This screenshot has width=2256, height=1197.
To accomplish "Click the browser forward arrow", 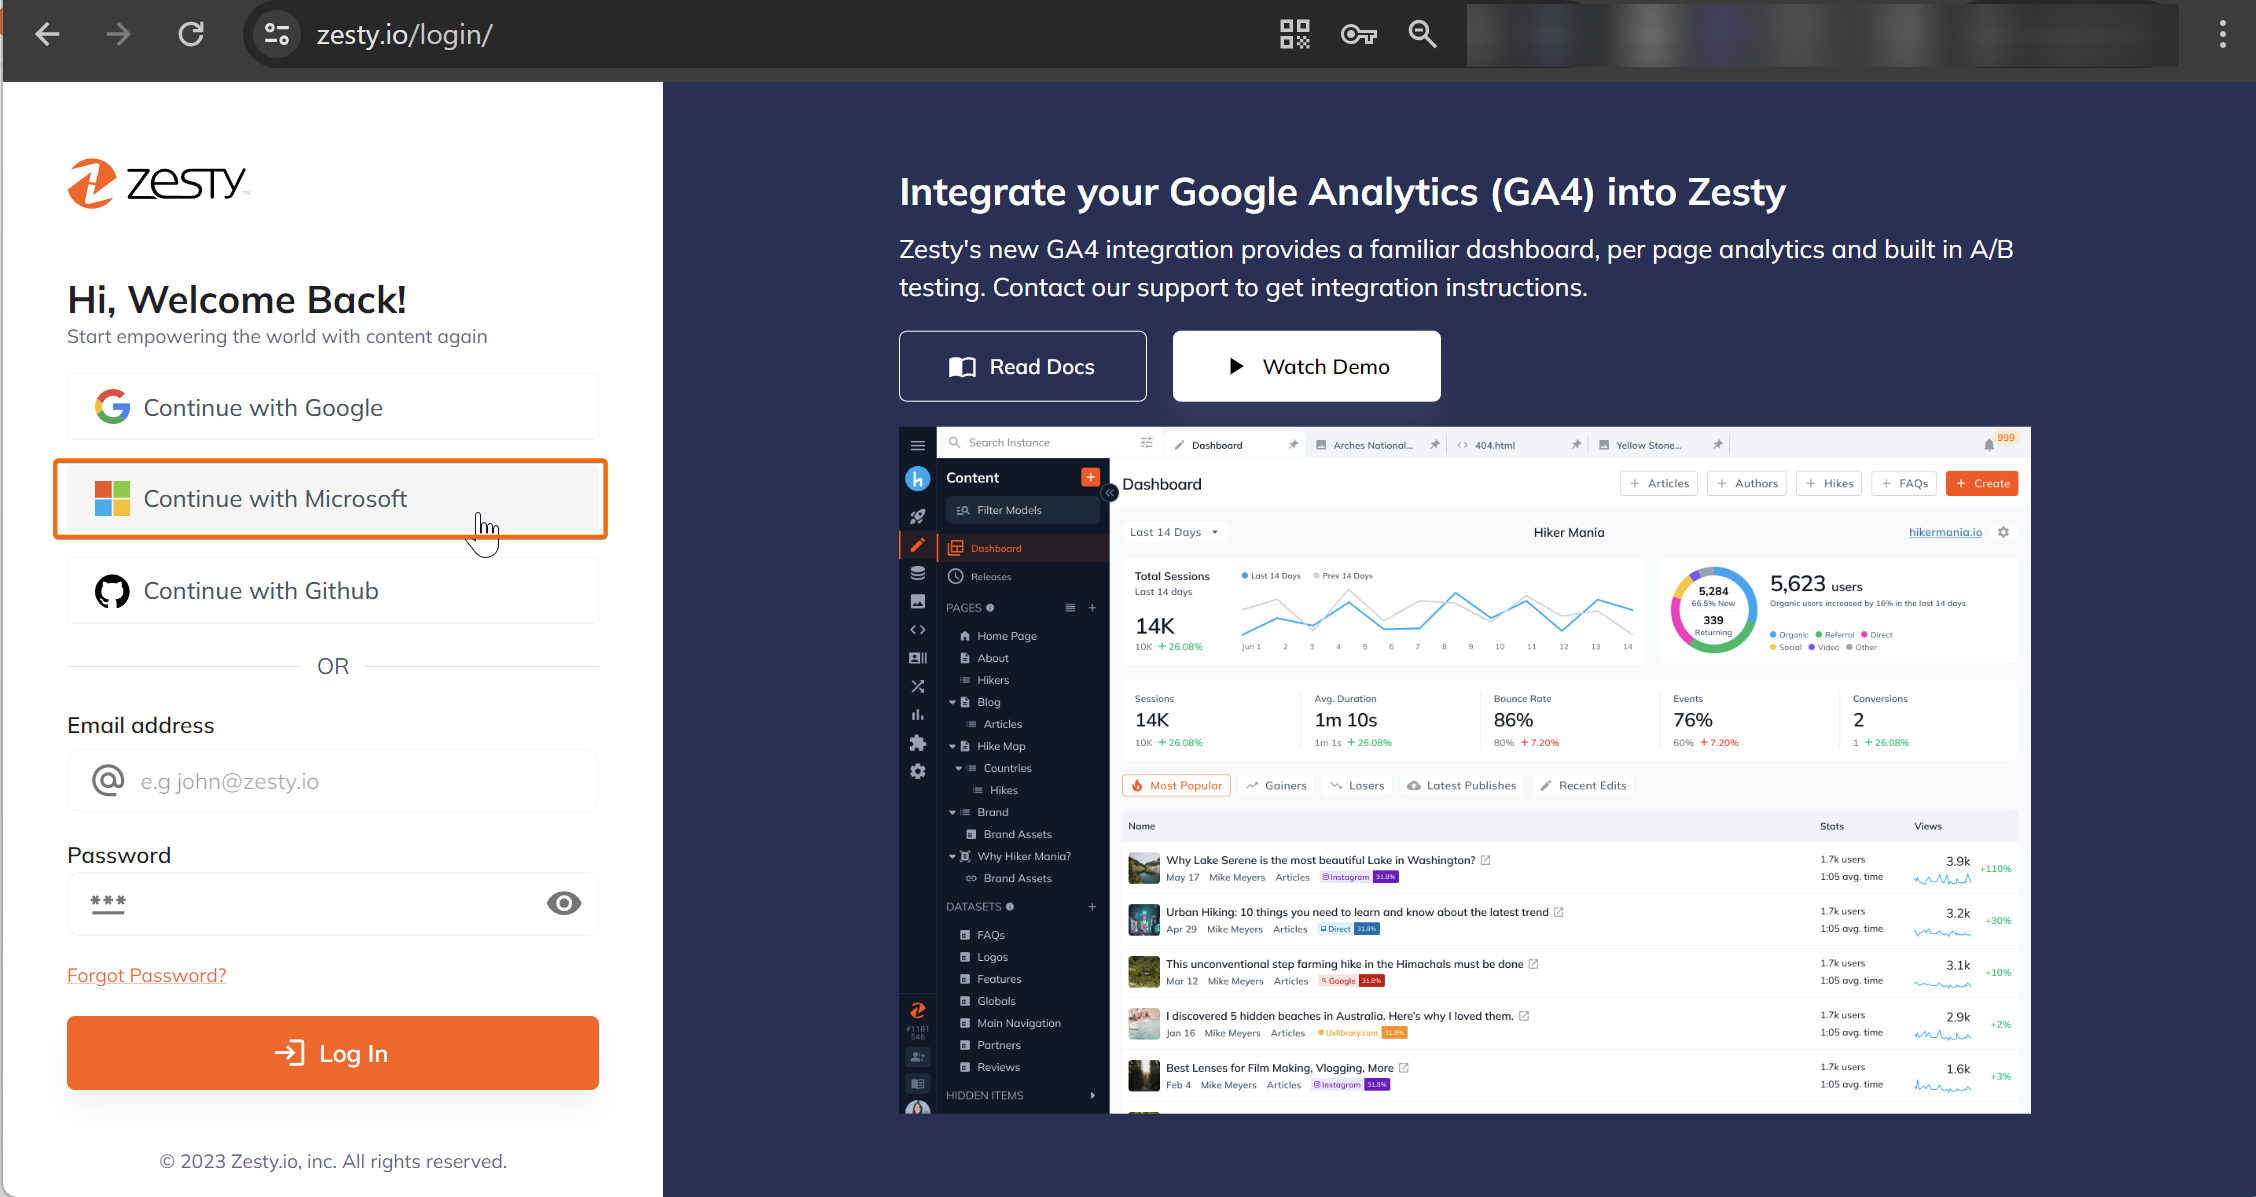I will click(x=119, y=35).
